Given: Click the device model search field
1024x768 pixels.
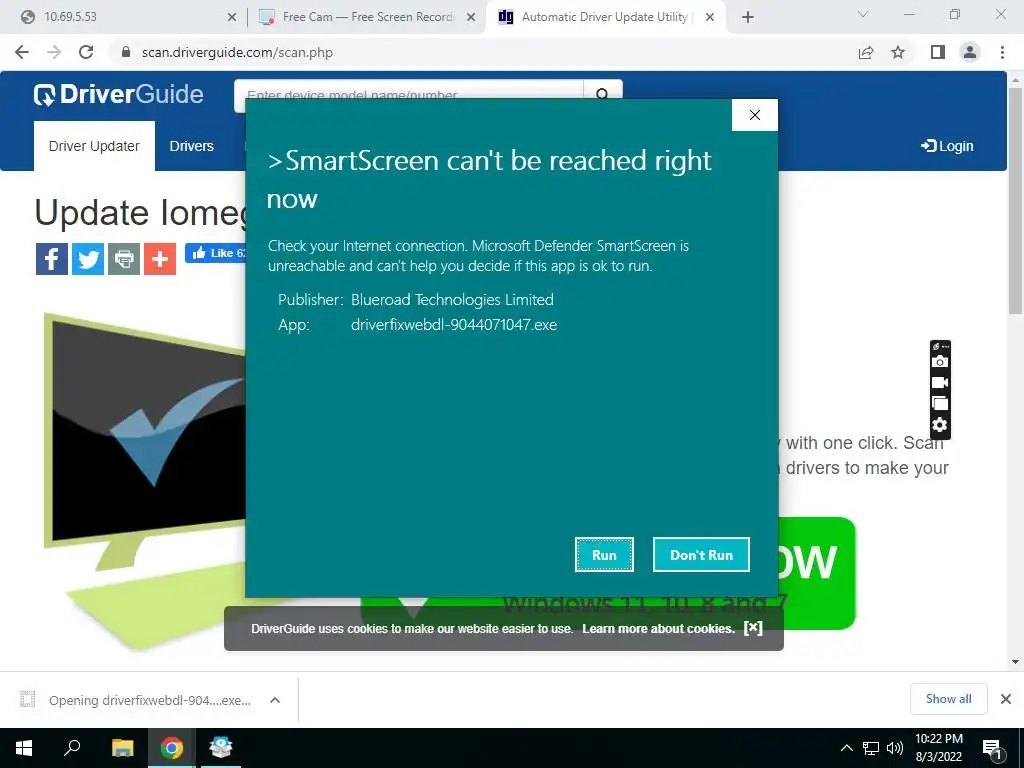Looking at the screenshot, I should tap(408, 95).
